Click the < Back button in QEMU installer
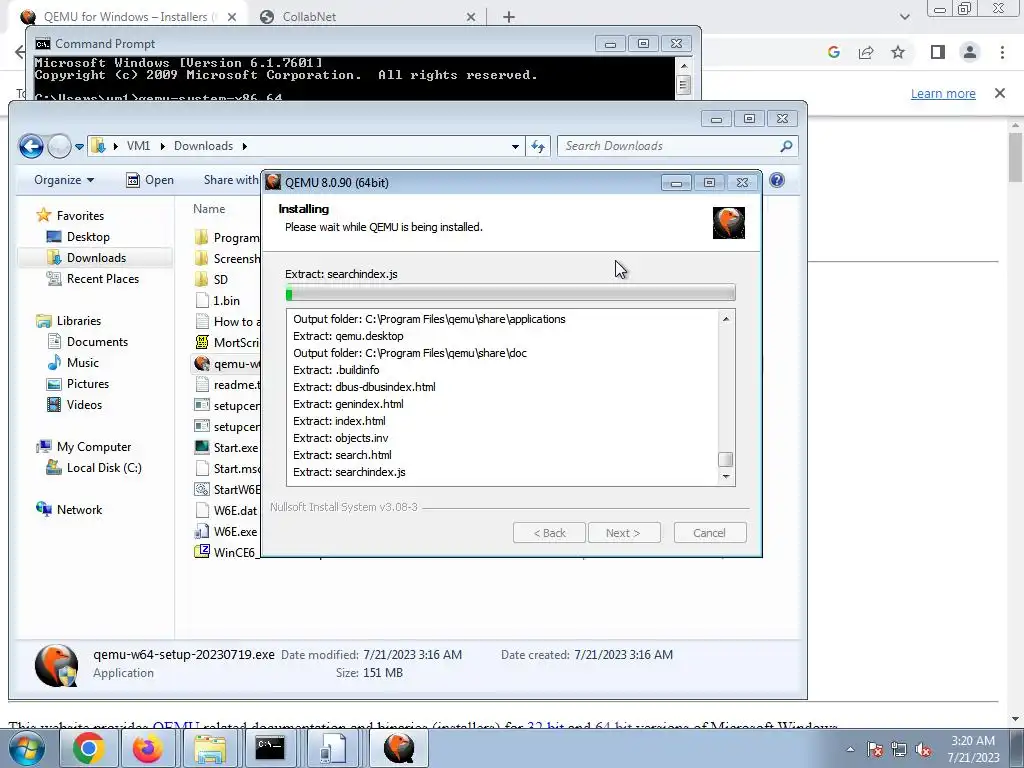This screenshot has width=1024, height=768. coord(549,533)
